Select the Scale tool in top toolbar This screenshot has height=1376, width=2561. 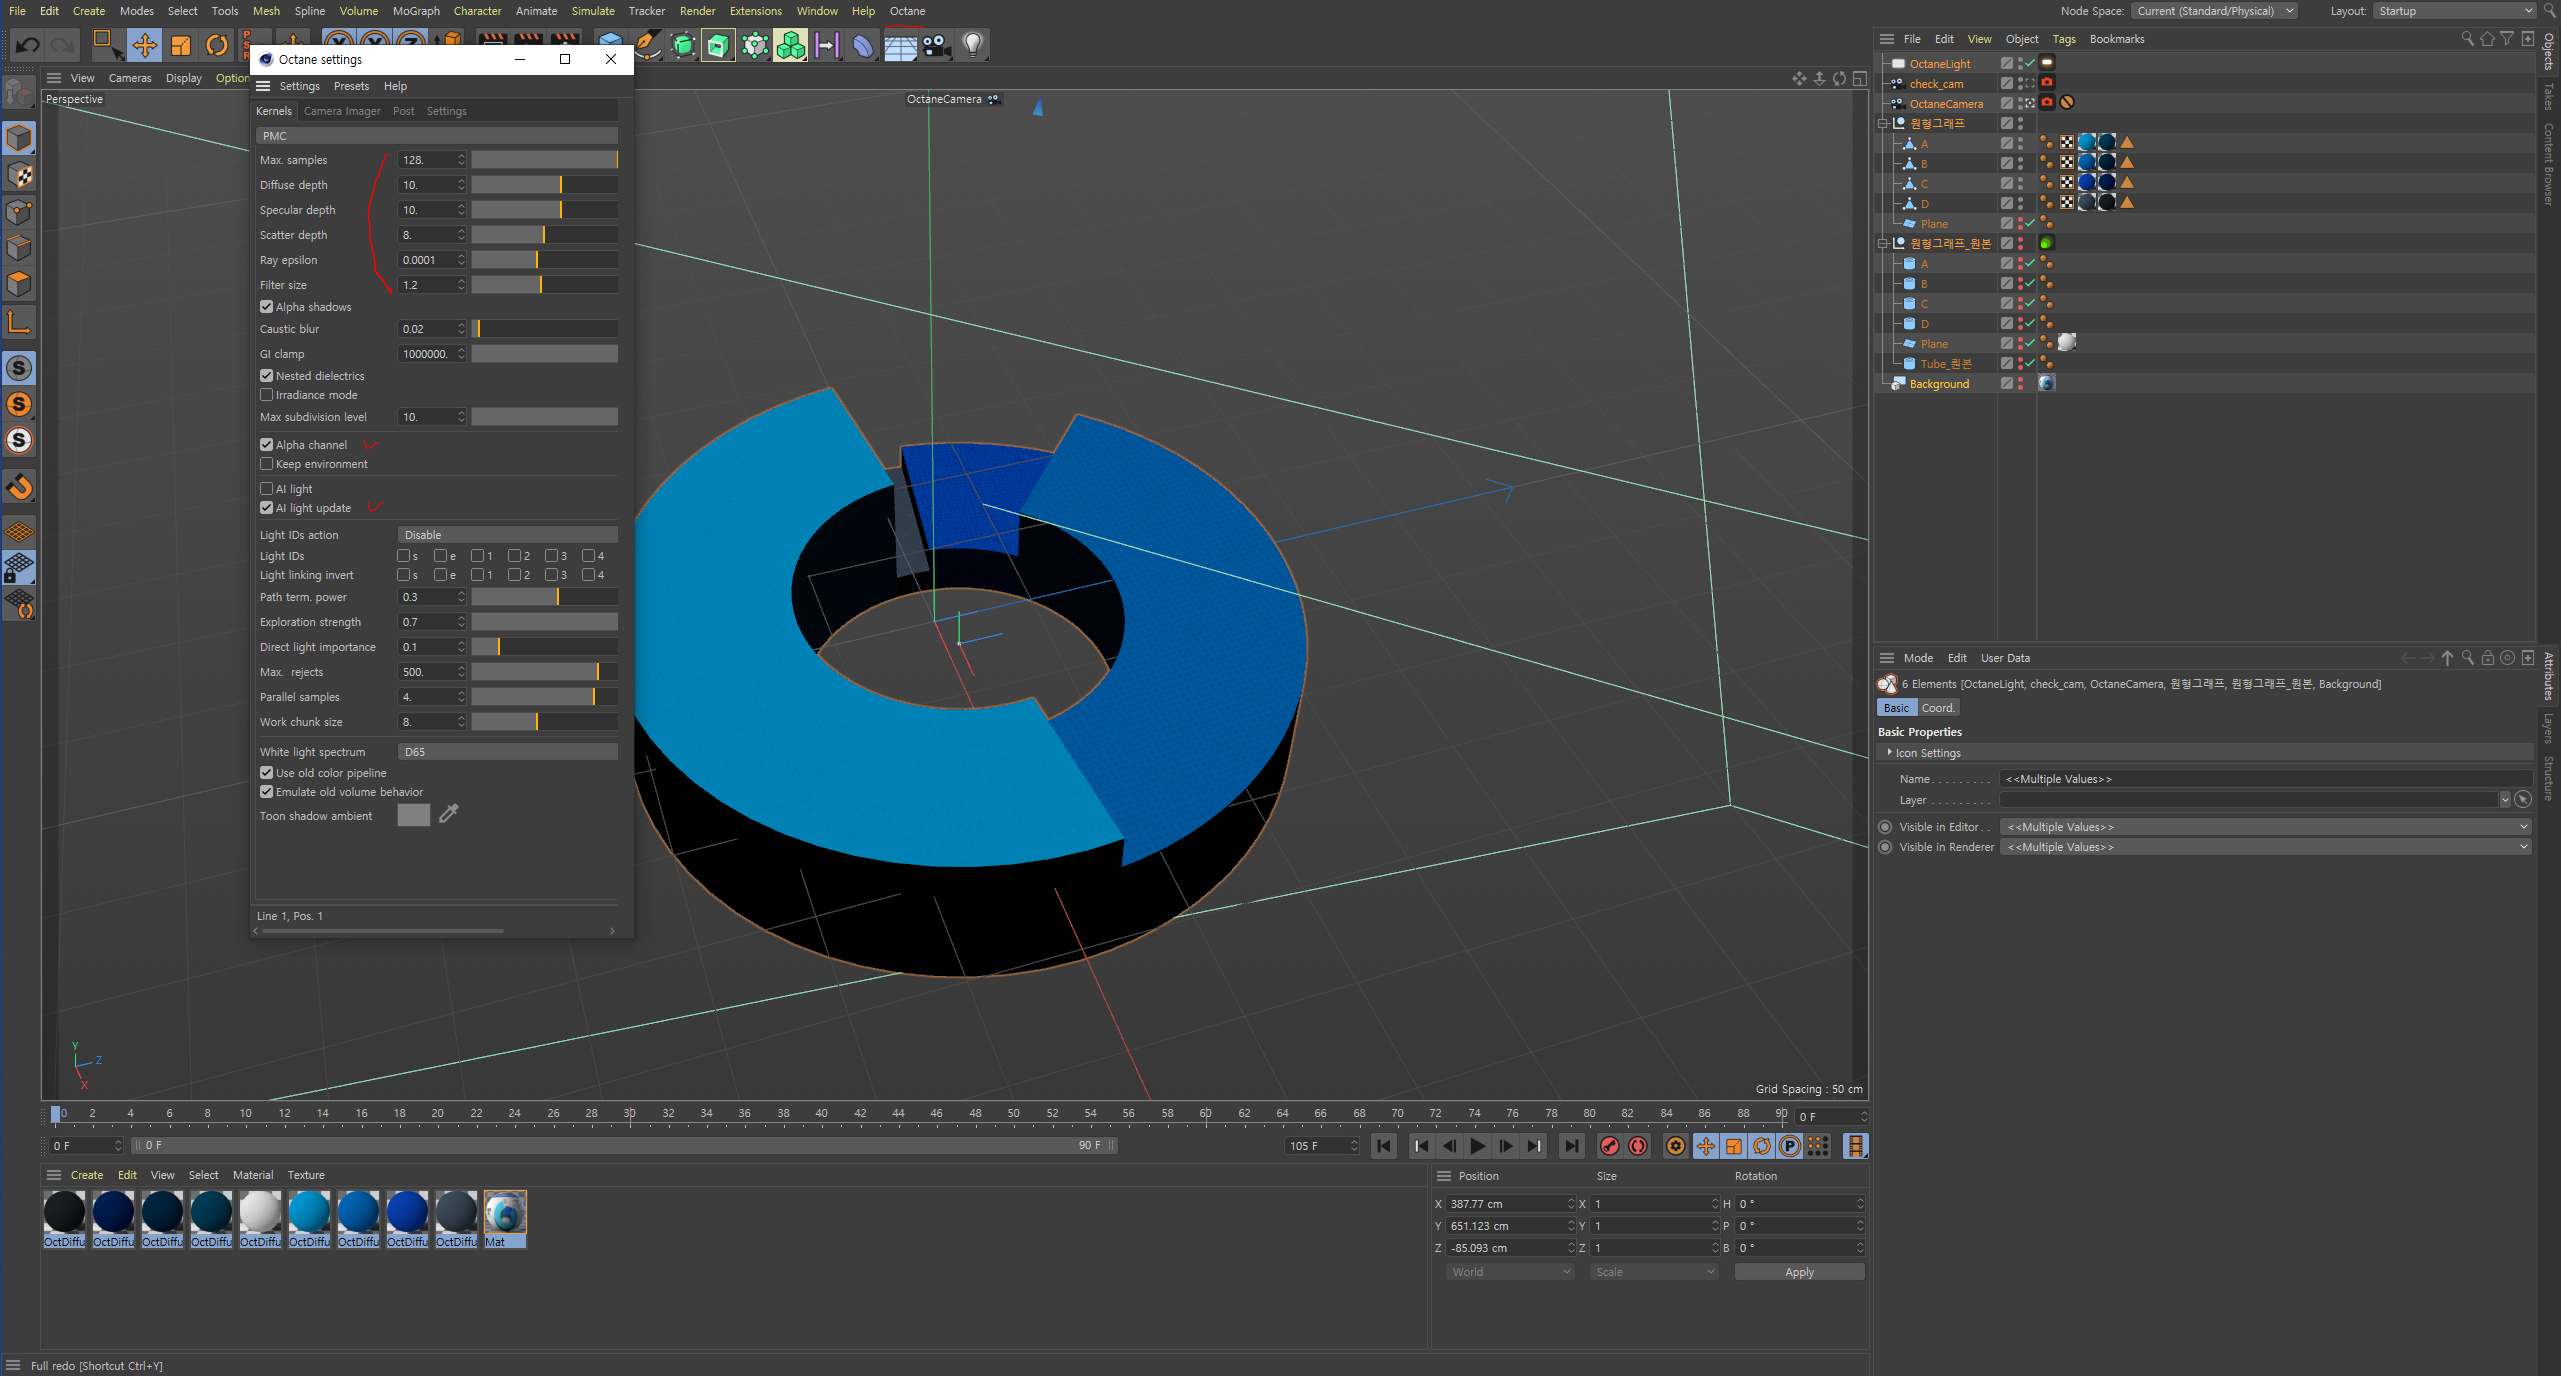coord(181,45)
